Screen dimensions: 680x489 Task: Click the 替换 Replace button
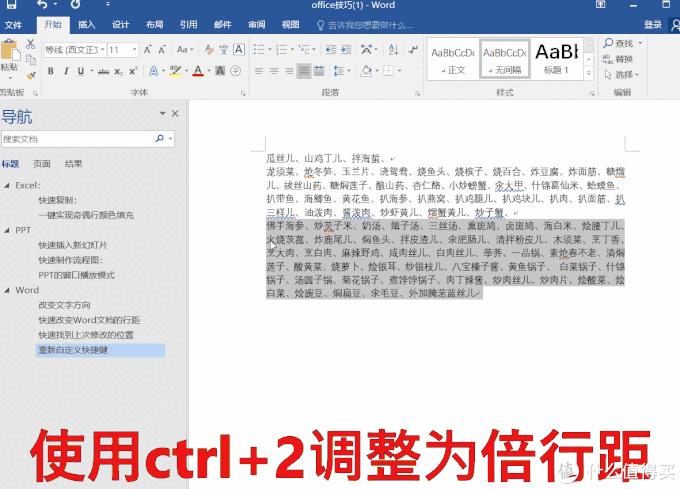[x=618, y=59]
